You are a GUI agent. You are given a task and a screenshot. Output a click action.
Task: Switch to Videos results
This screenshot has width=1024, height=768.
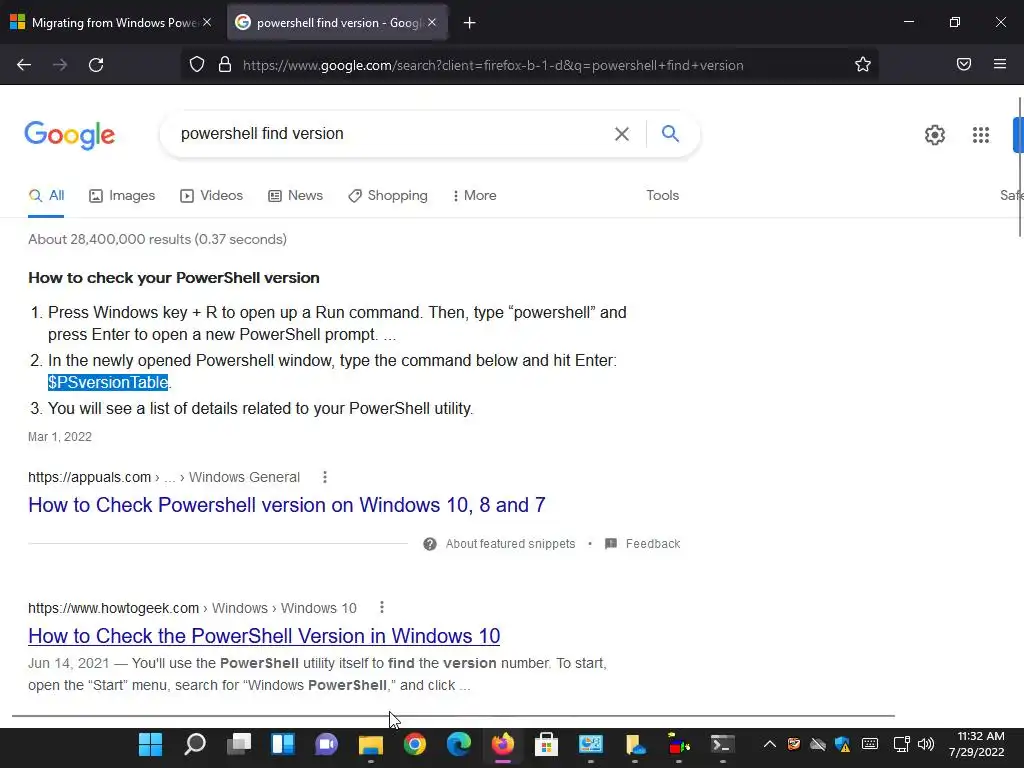click(212, 195)
